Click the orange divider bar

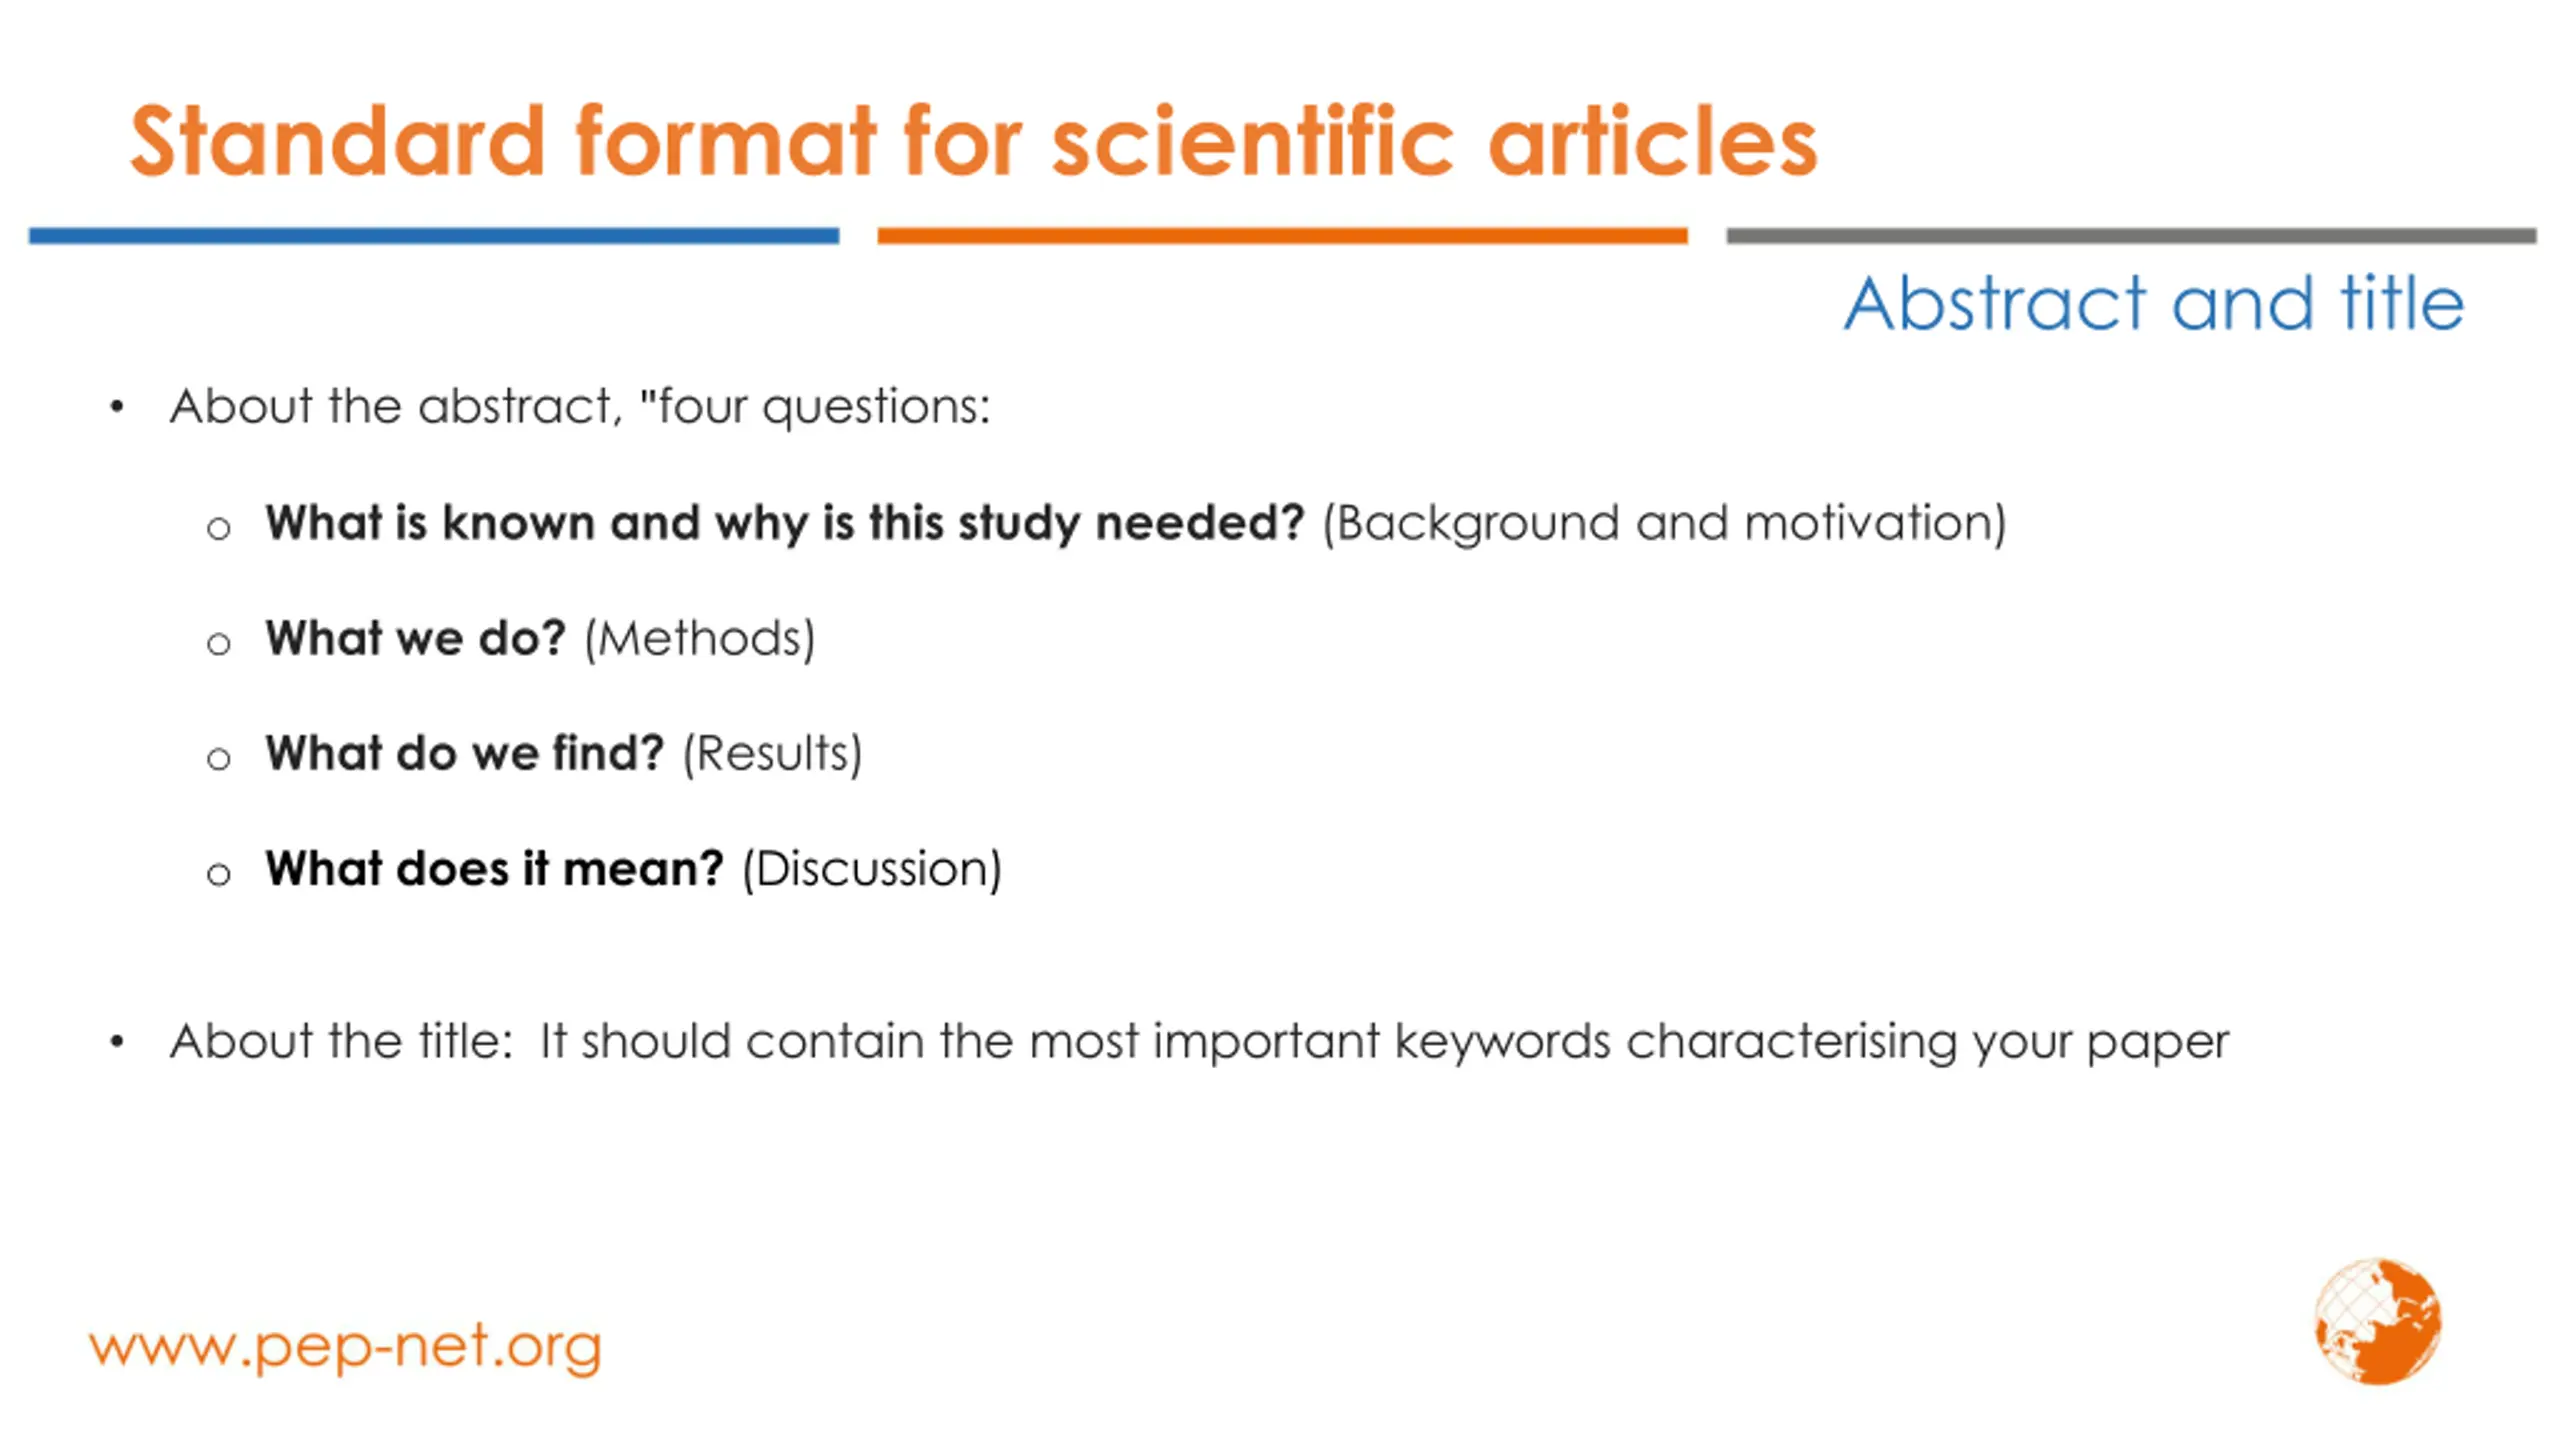(1282, 236)
